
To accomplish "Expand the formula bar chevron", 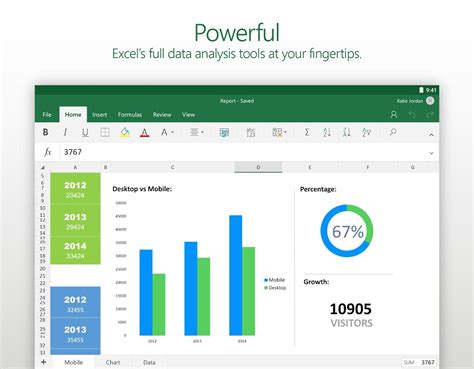I will coord(431,153).
